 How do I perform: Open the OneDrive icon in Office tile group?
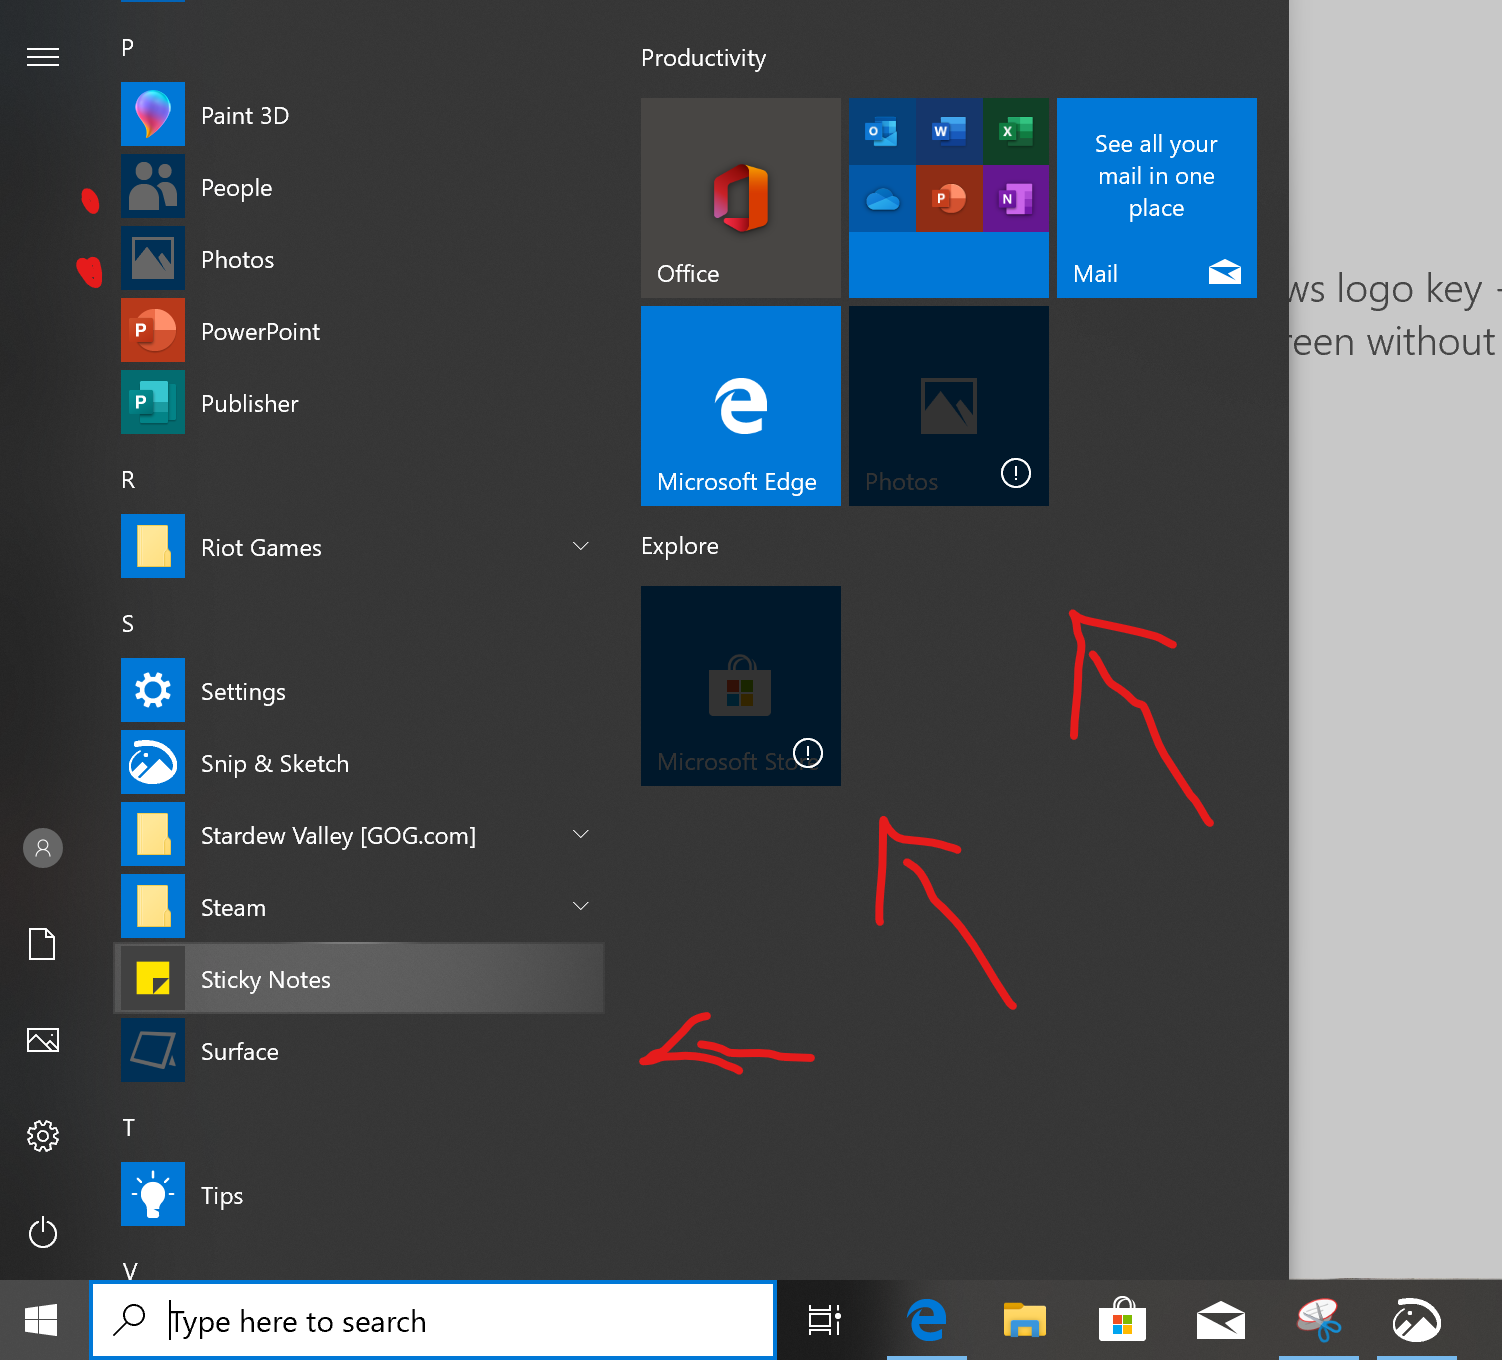click(882, 198)
